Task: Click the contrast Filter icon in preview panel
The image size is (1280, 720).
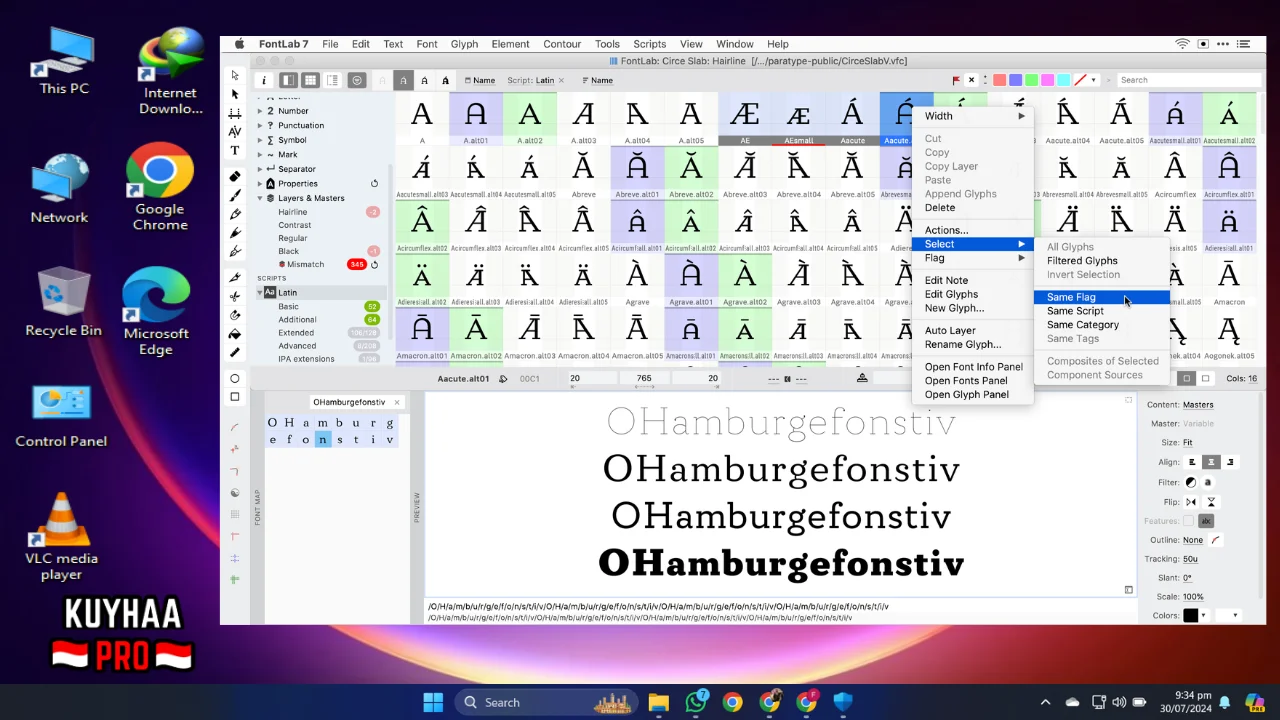Action: [1191, 482]
